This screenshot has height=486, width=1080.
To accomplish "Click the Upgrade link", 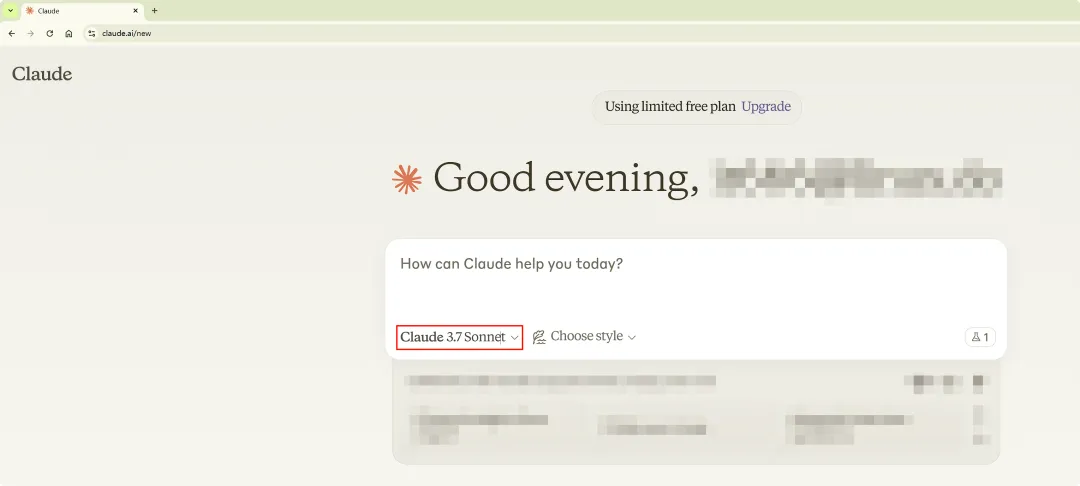I will 766,107.
